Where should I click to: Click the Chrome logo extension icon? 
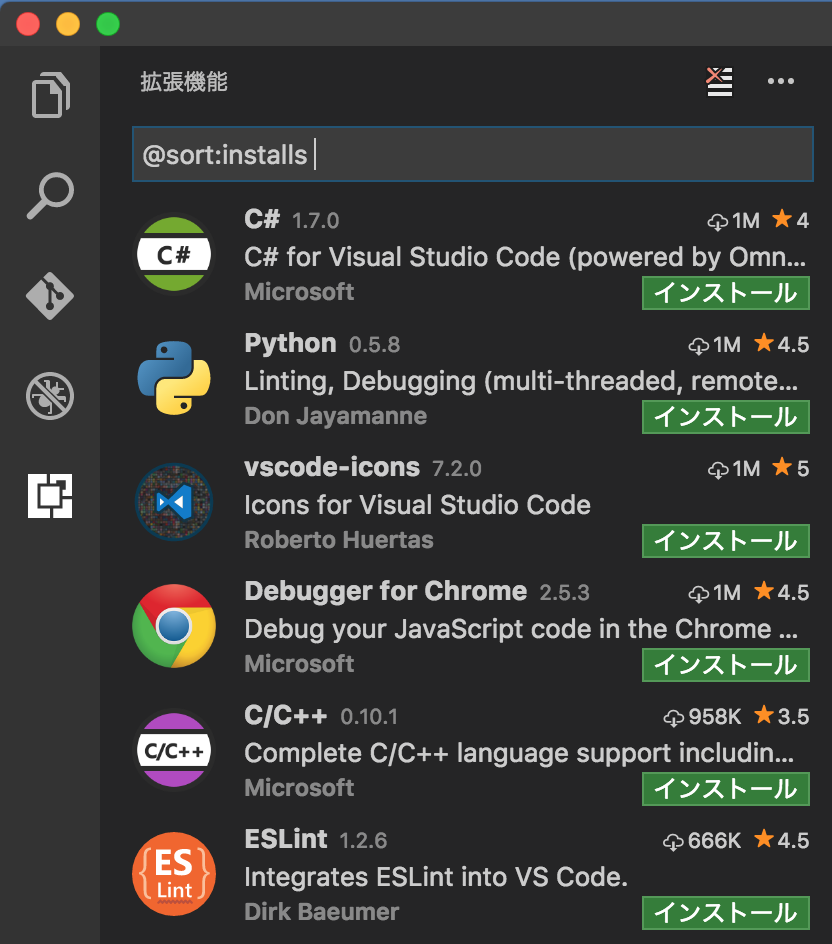click(174, 626)
